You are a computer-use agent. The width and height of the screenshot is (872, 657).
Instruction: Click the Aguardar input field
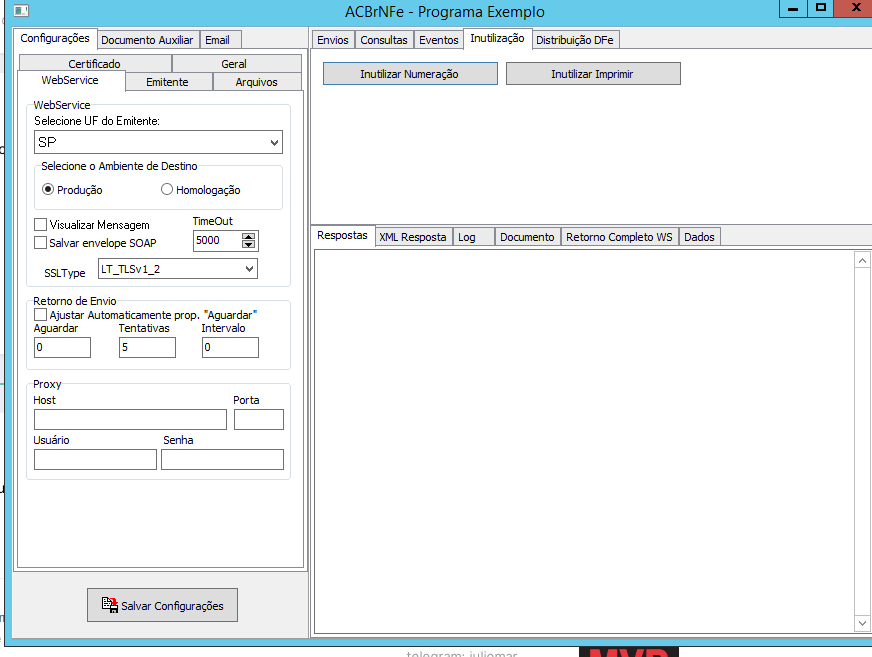click(x=62, y=347)
